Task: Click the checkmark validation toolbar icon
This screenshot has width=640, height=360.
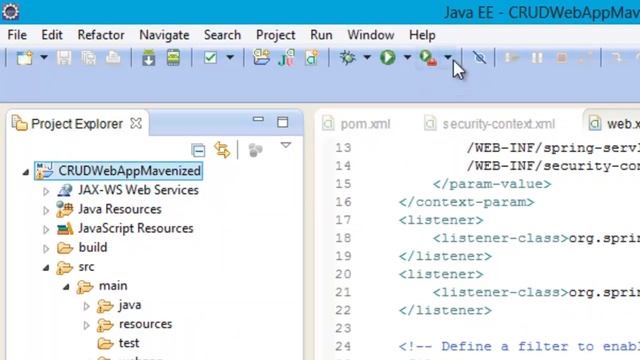Action: tap(211, 58)
